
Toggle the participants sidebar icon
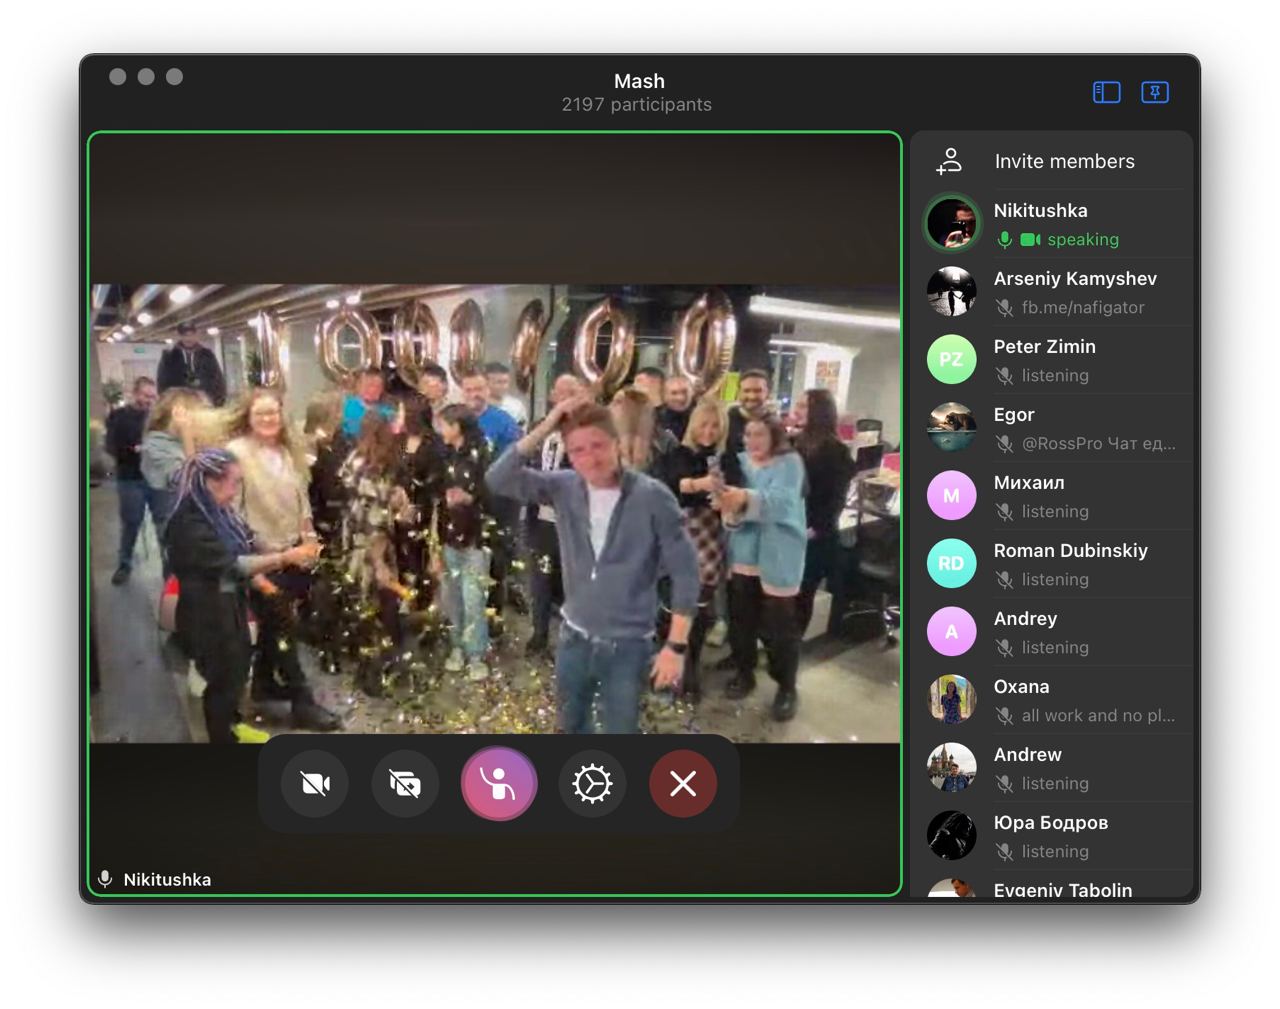1107,92
